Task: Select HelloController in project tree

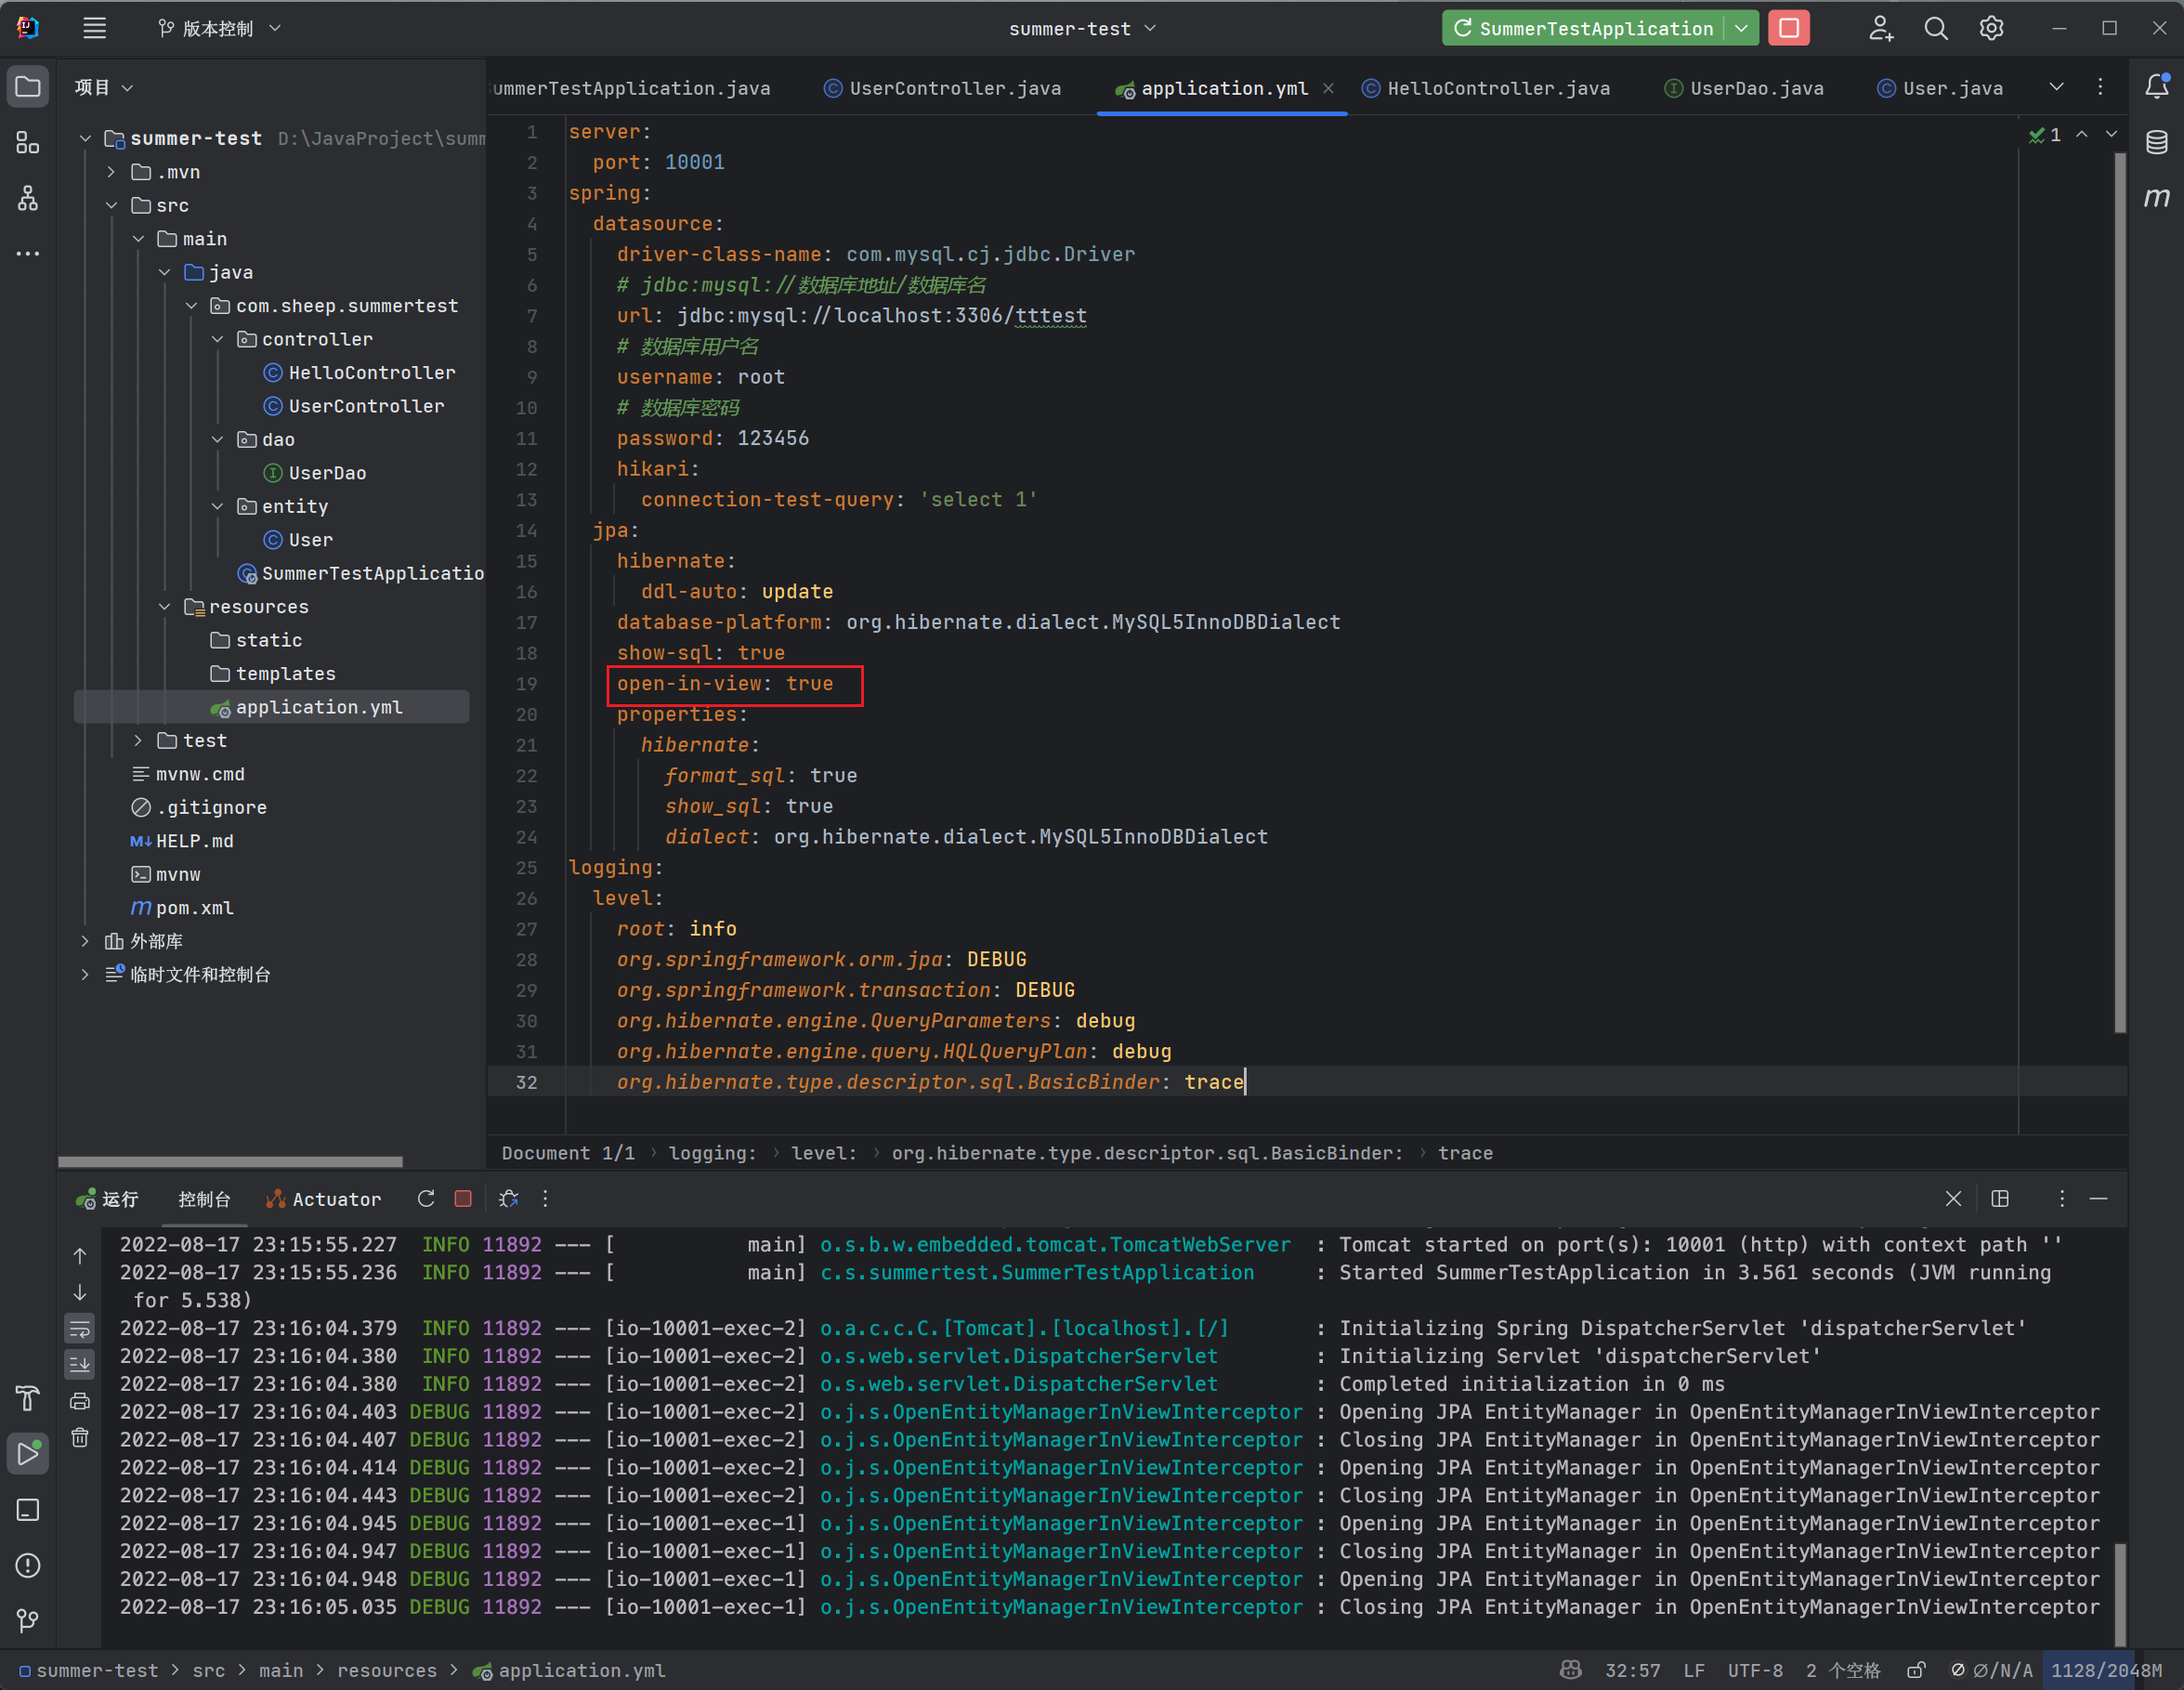Action: click(372, 372)
